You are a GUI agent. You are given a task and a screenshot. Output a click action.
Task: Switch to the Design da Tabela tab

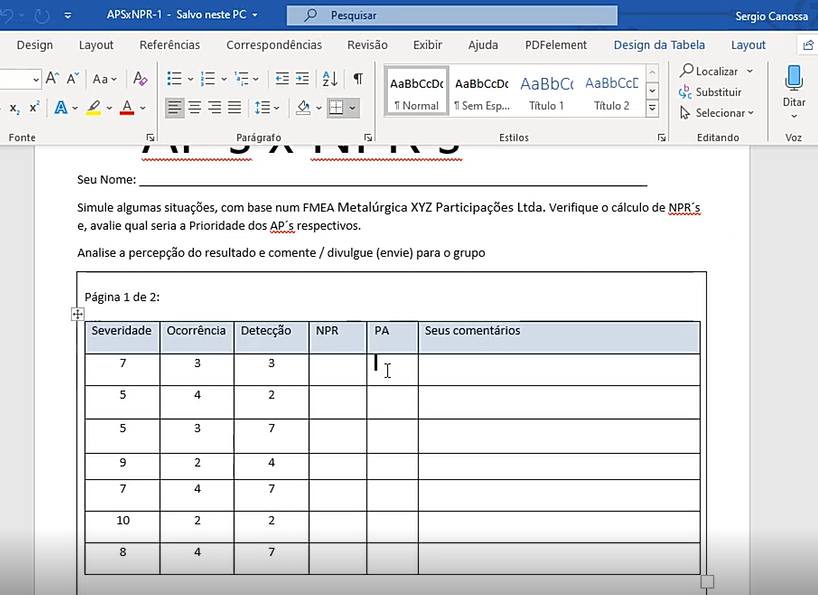coord(659,45)
